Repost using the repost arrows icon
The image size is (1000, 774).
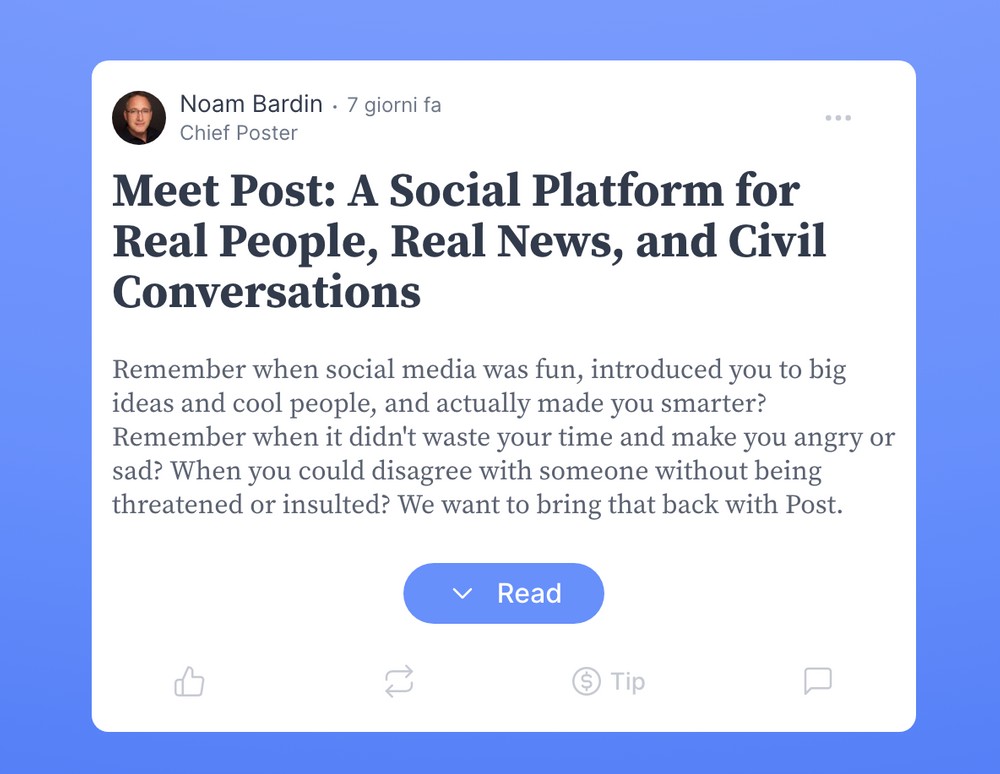[x=399, y=682]
